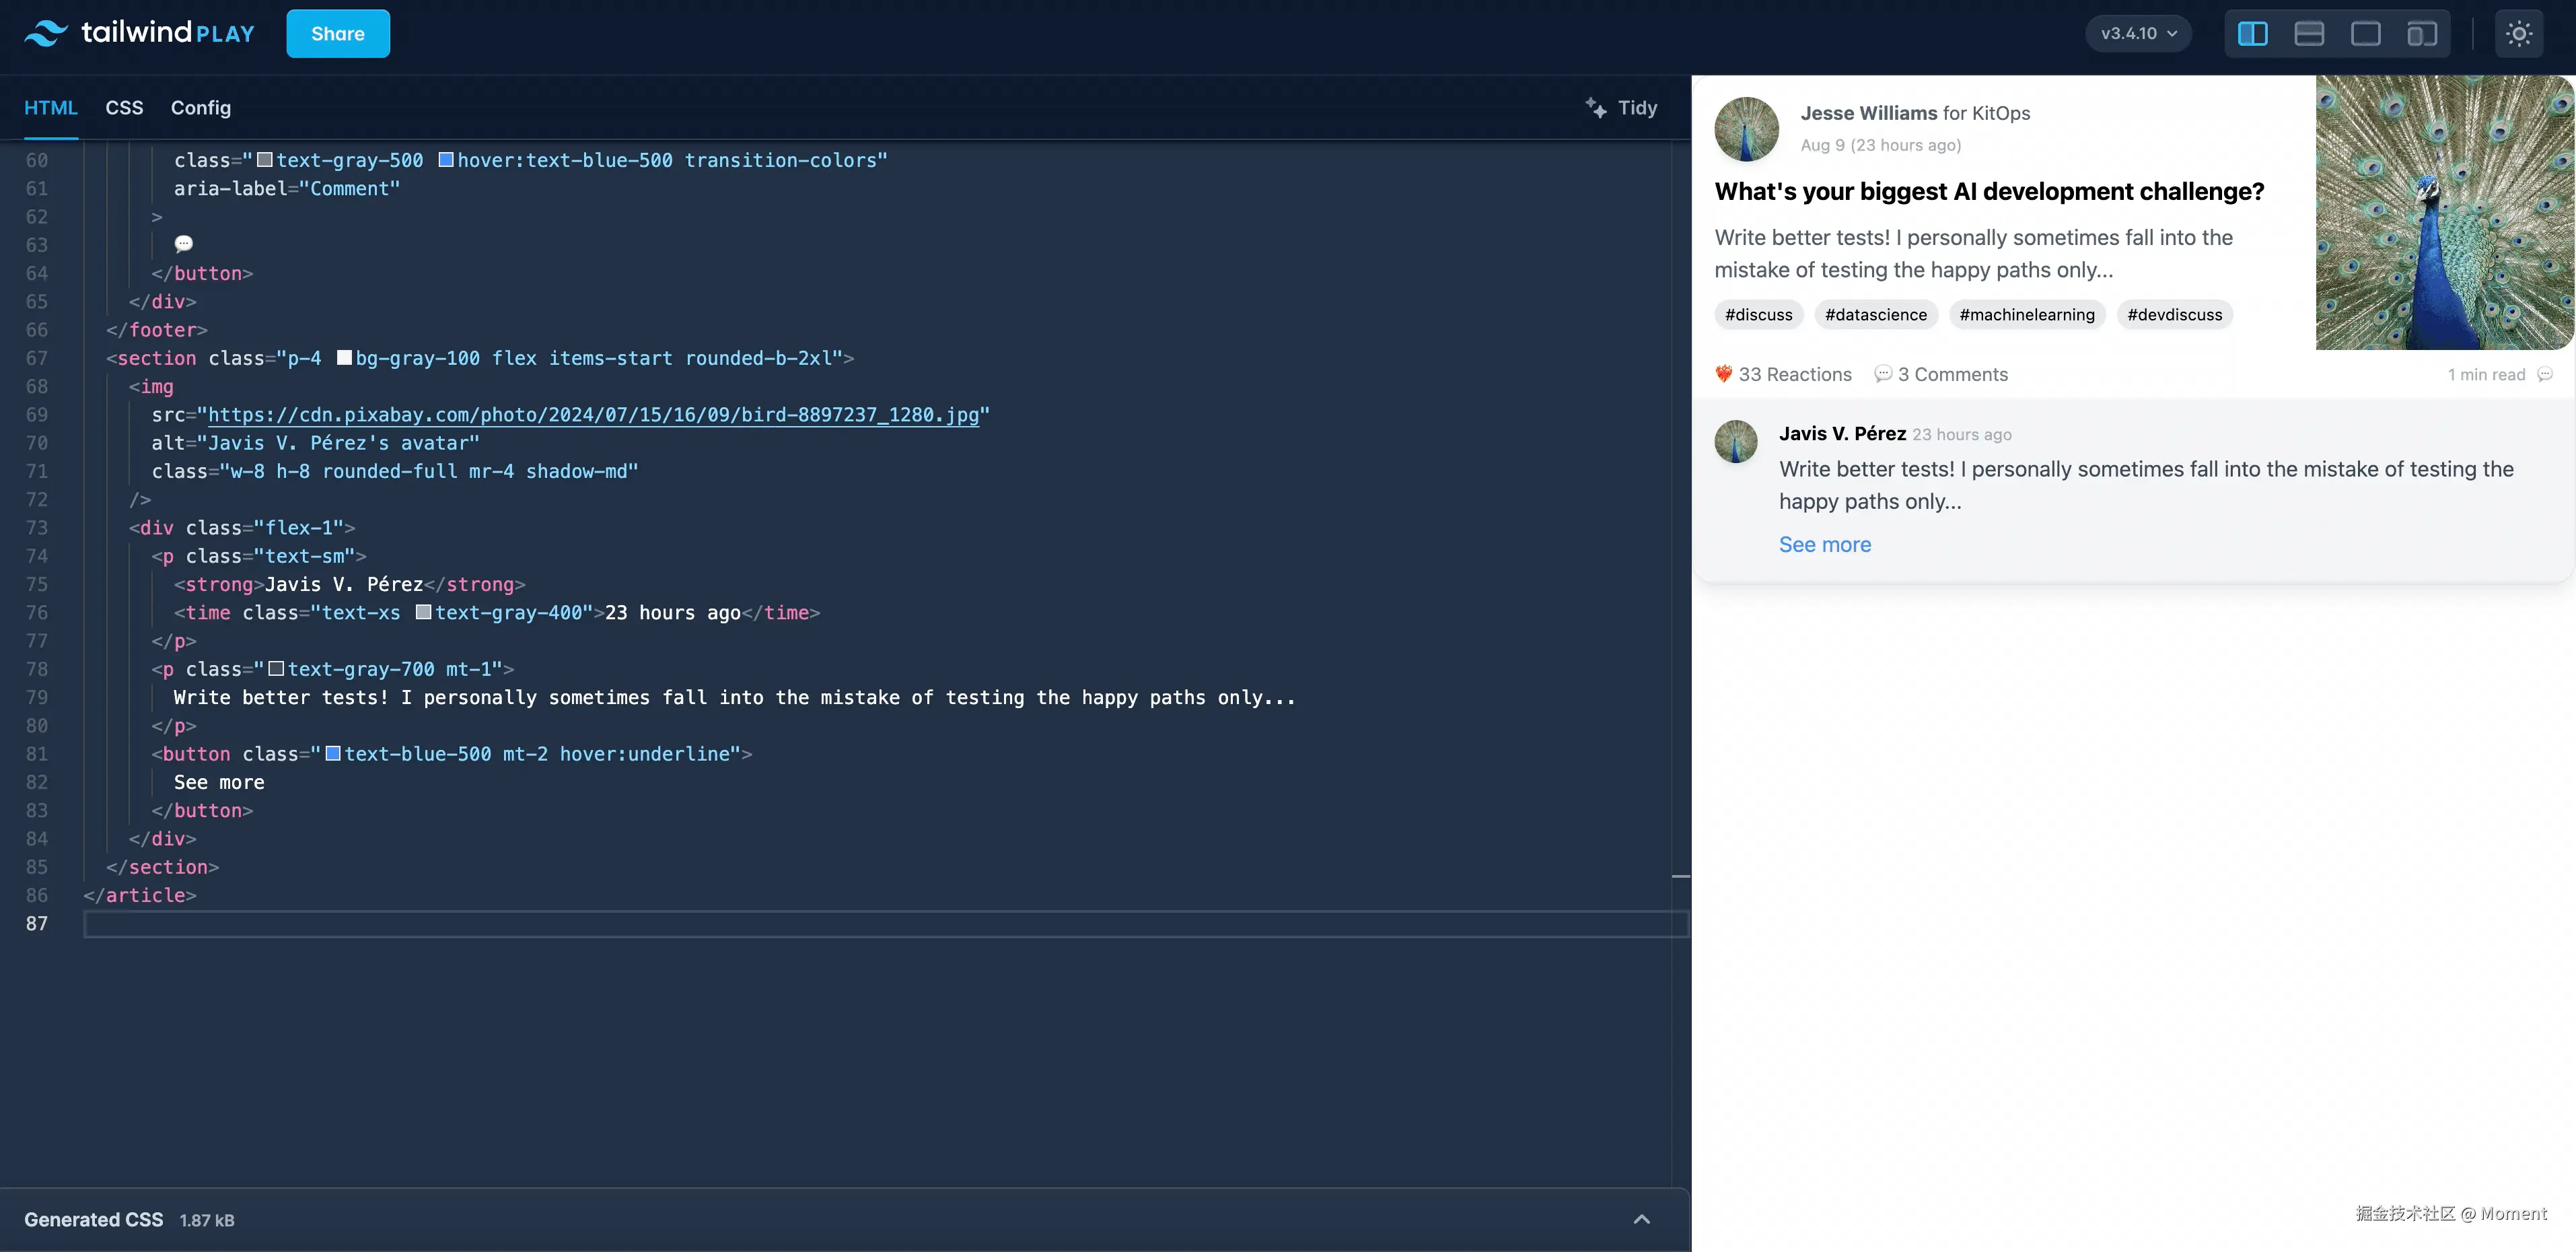2576x1252 pixels.
Task: Select the side-by-side split layout icon
Action: [x=2252, y=33]
